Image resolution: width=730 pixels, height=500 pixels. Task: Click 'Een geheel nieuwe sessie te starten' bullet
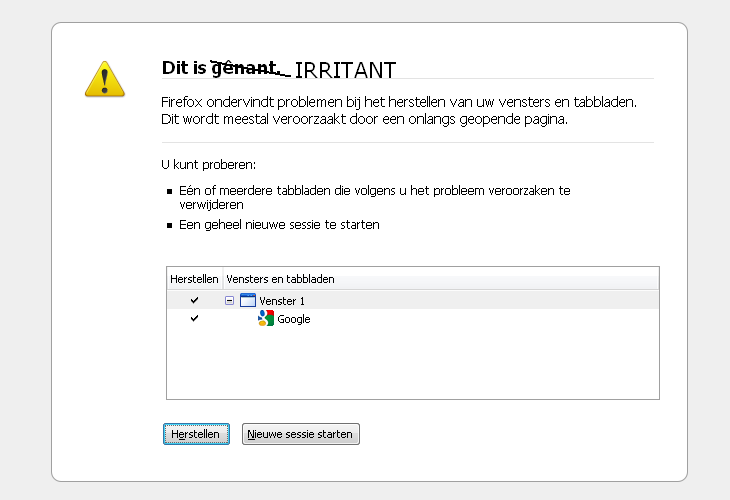[279, 225]
